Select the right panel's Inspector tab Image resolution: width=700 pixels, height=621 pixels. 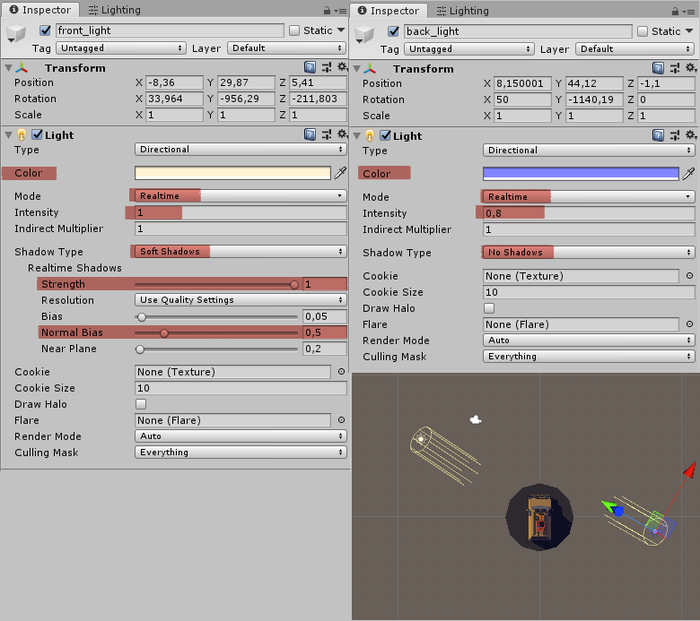(x=389, y=10)
